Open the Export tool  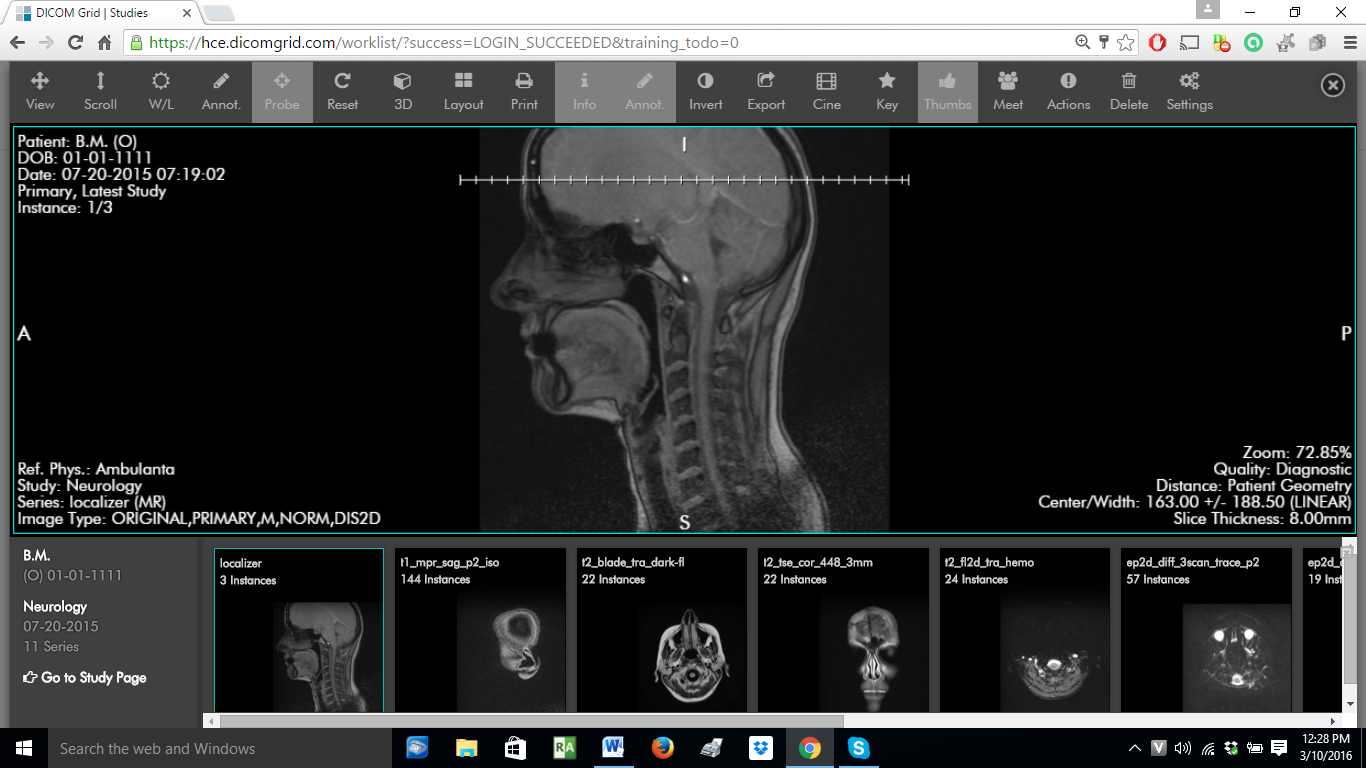[x=766, y=92]
